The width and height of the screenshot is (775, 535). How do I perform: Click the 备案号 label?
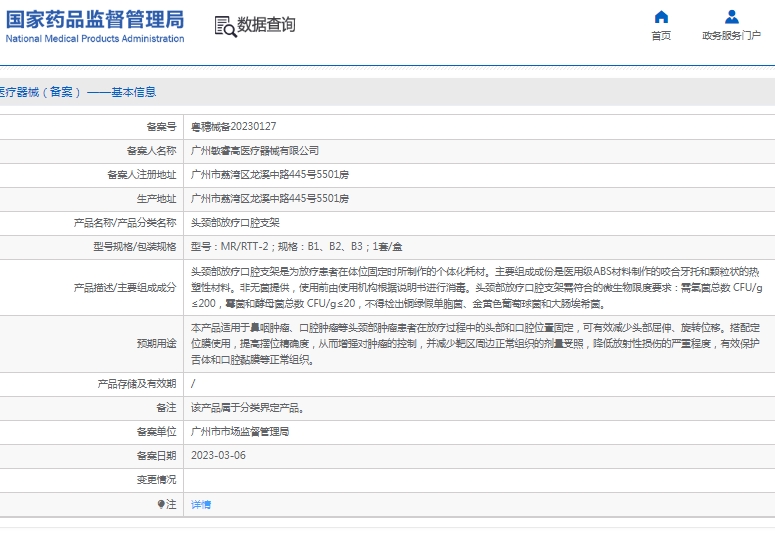[x=162, y=127]
